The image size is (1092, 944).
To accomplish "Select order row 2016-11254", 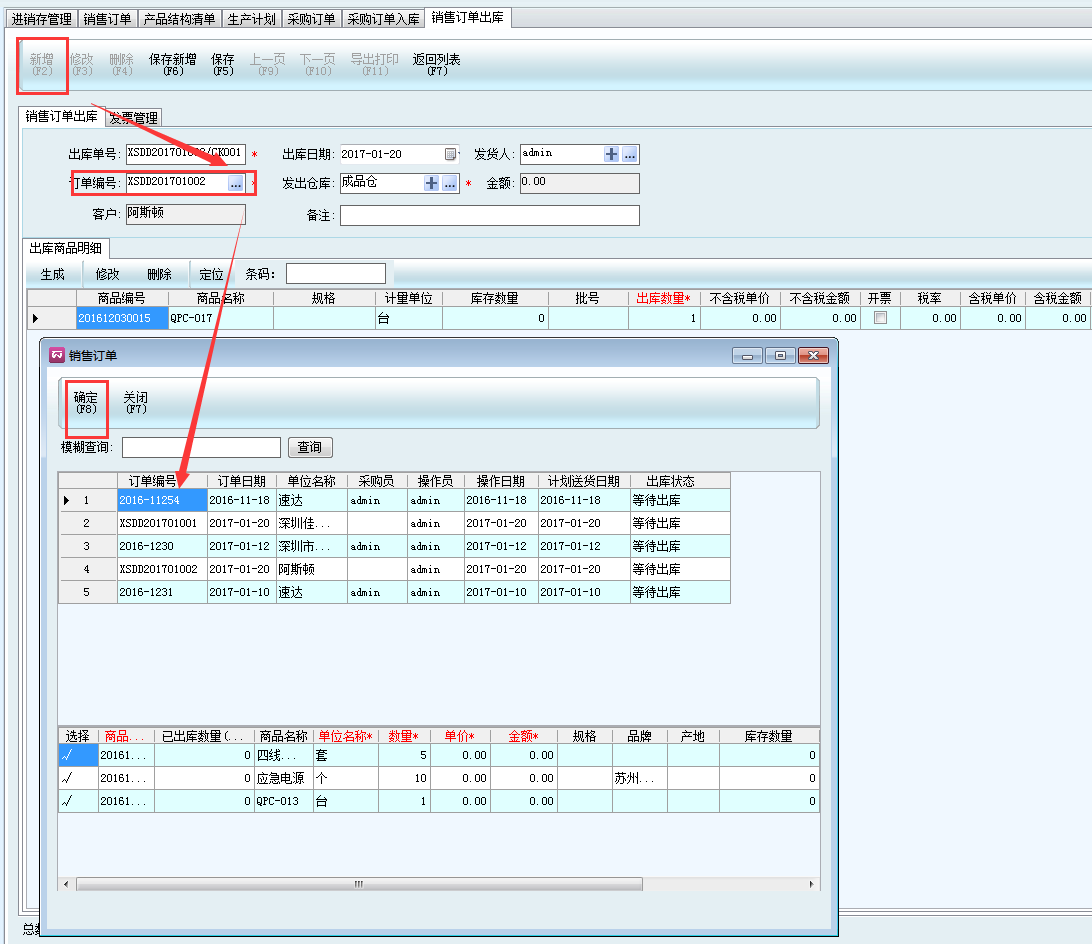I will (x=395, y=500).
